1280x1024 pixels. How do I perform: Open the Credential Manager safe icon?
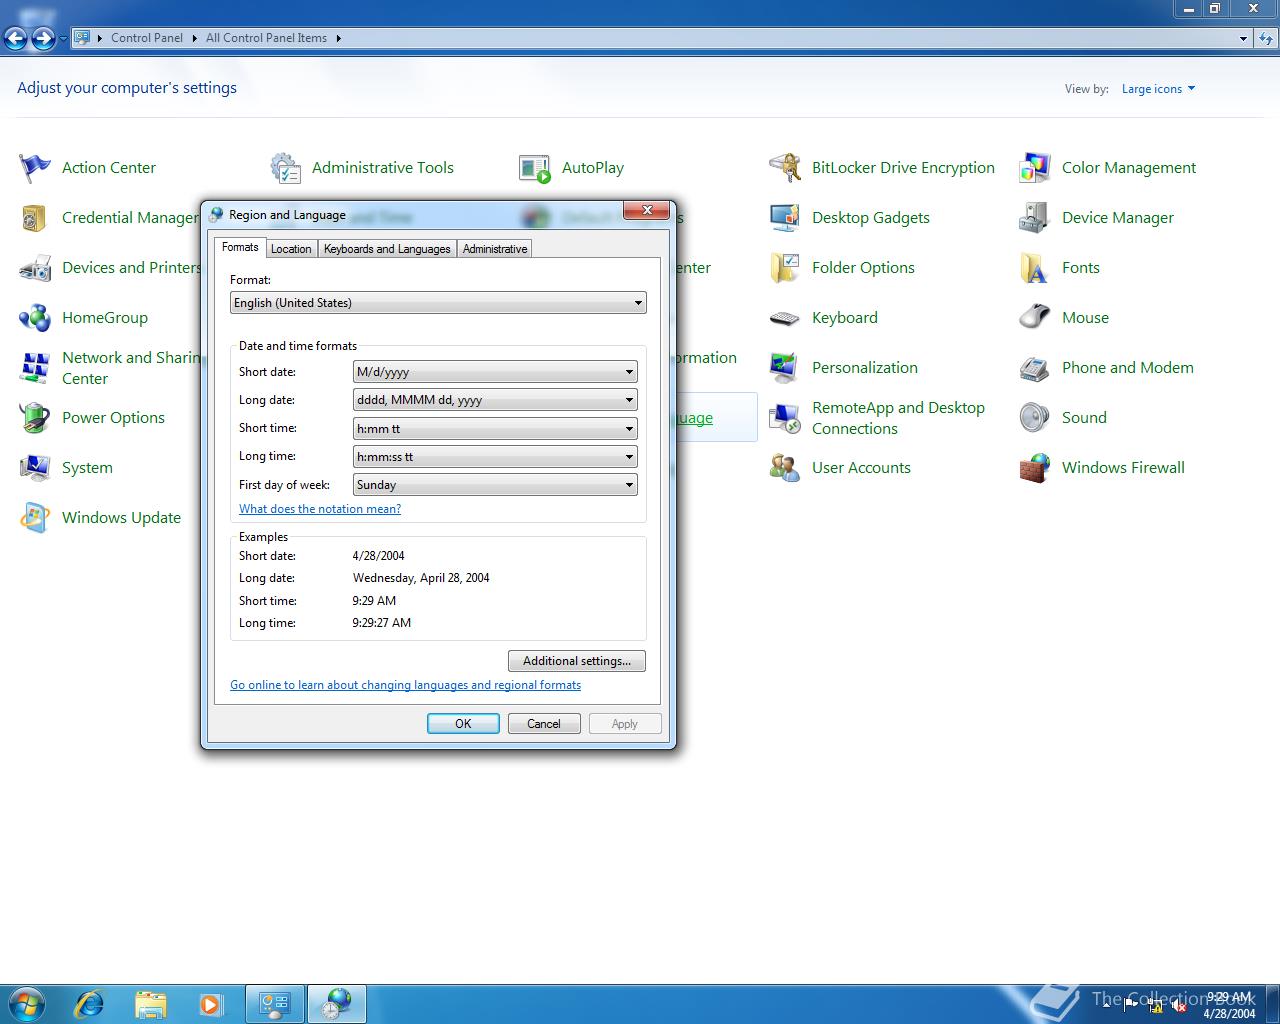35,218
